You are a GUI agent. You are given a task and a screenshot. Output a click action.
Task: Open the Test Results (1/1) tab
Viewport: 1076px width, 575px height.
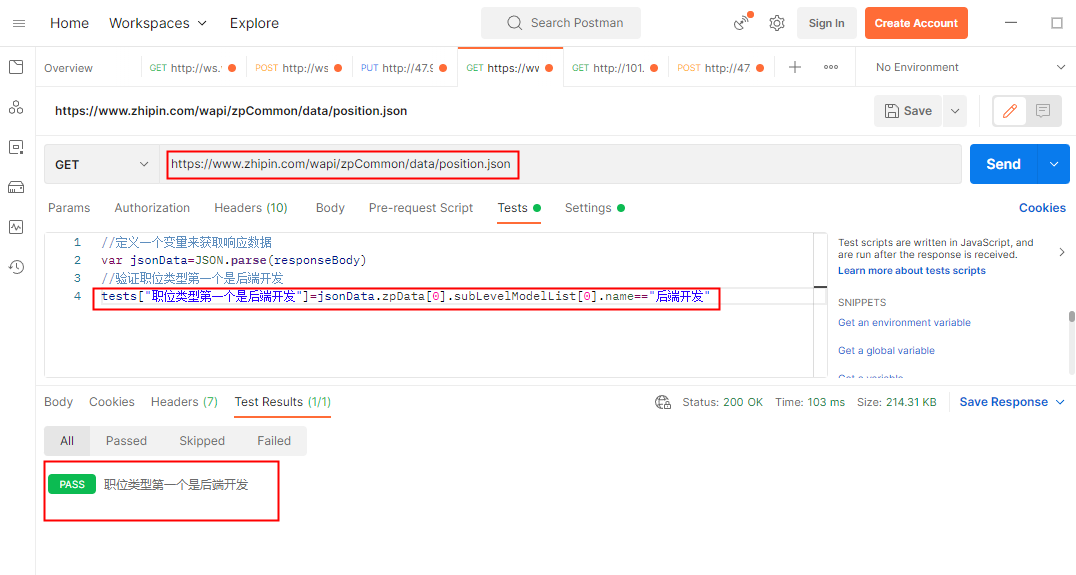click(283, 402)
